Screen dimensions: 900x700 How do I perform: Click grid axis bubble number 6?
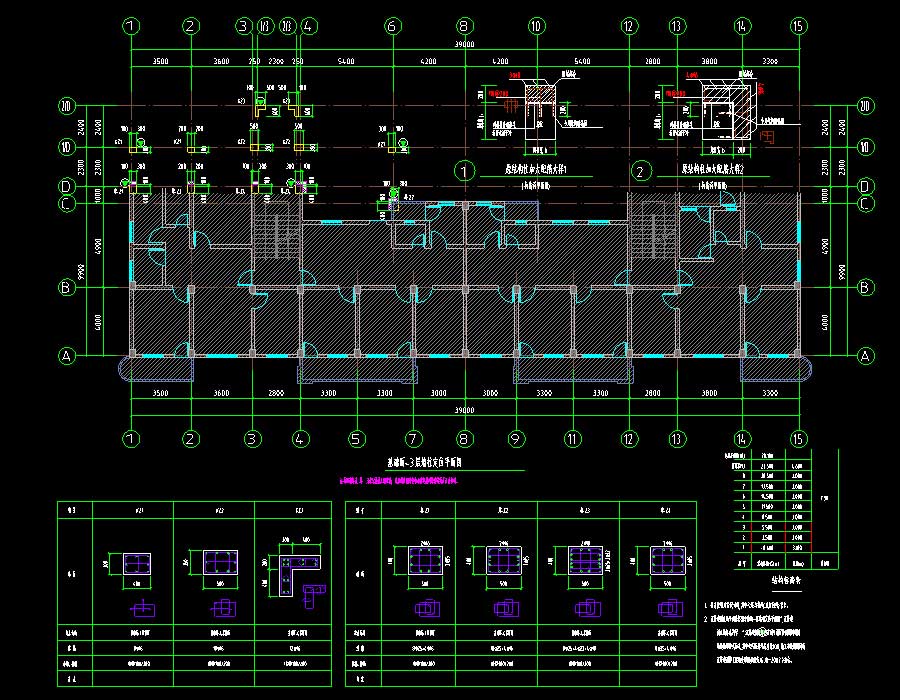392,26
